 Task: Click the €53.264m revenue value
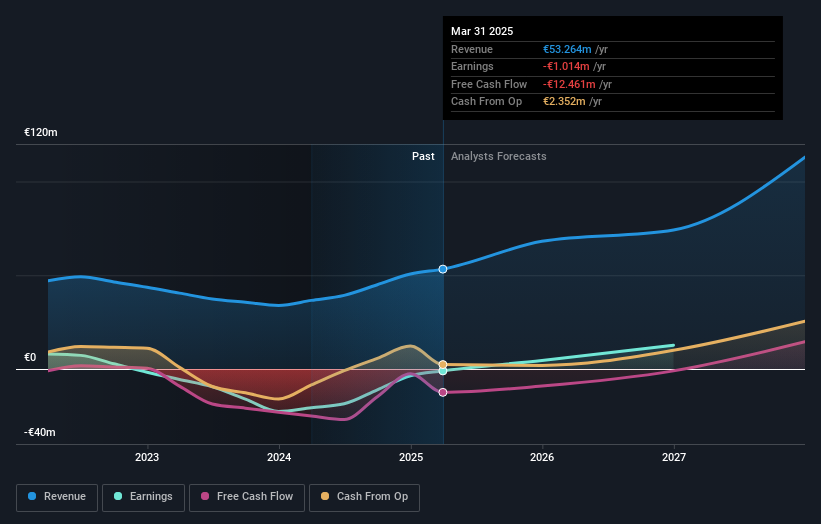tap(567, 49)
